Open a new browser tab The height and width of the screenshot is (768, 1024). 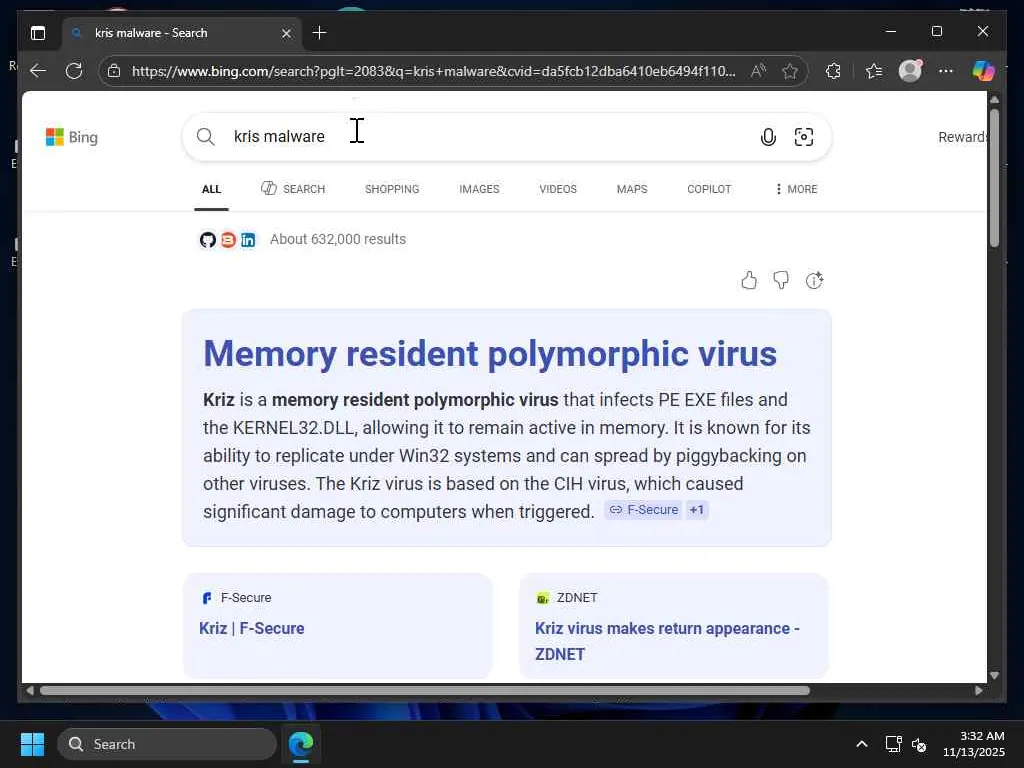point(319,33)
